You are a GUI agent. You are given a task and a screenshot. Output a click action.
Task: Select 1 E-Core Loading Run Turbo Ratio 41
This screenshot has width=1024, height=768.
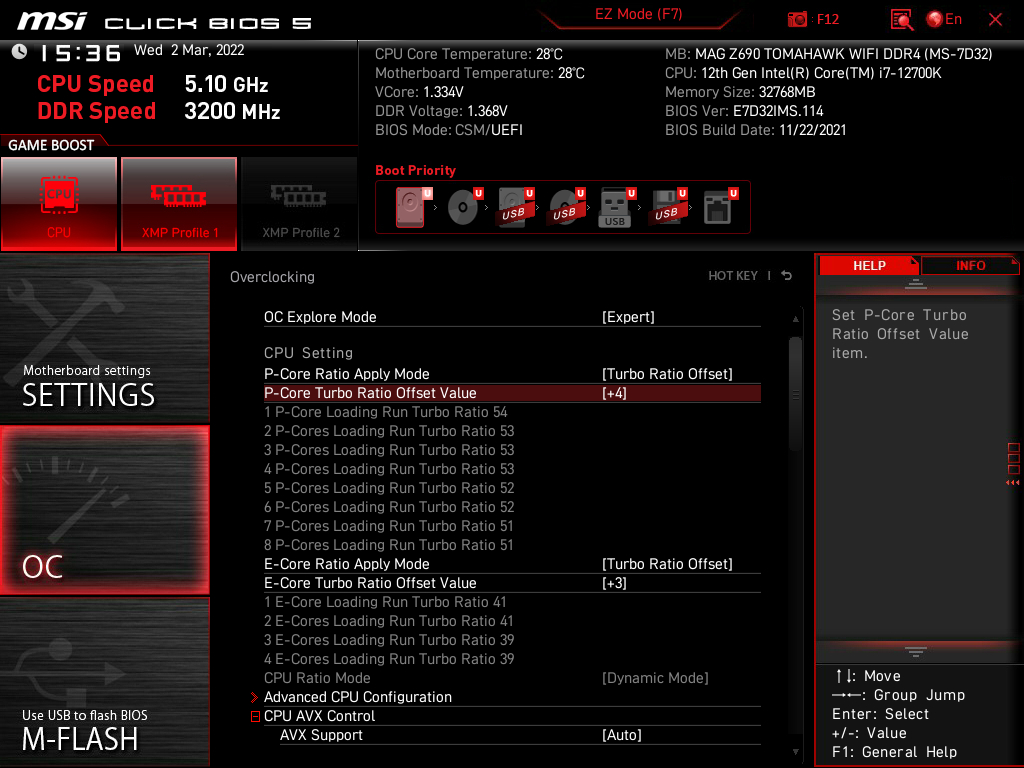pos(385,601)
